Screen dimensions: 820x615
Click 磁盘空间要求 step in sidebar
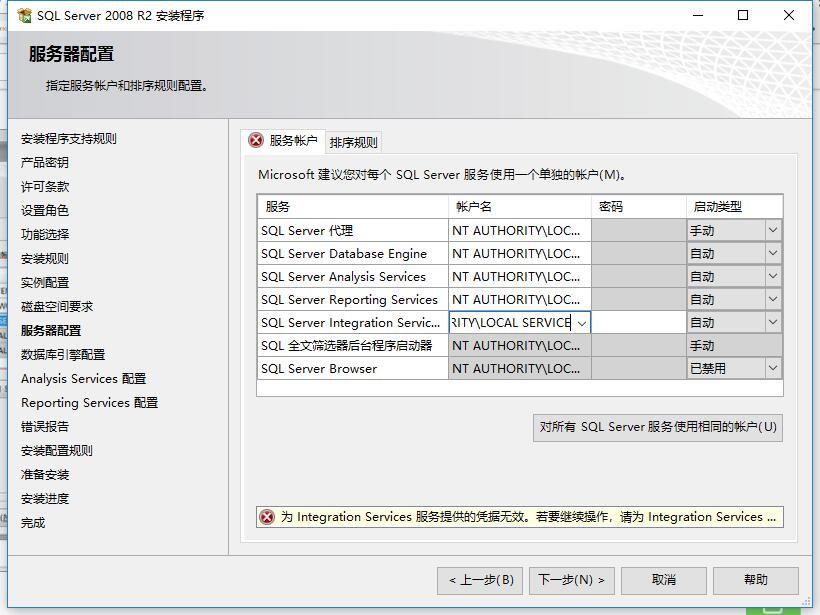pos(56,307)
